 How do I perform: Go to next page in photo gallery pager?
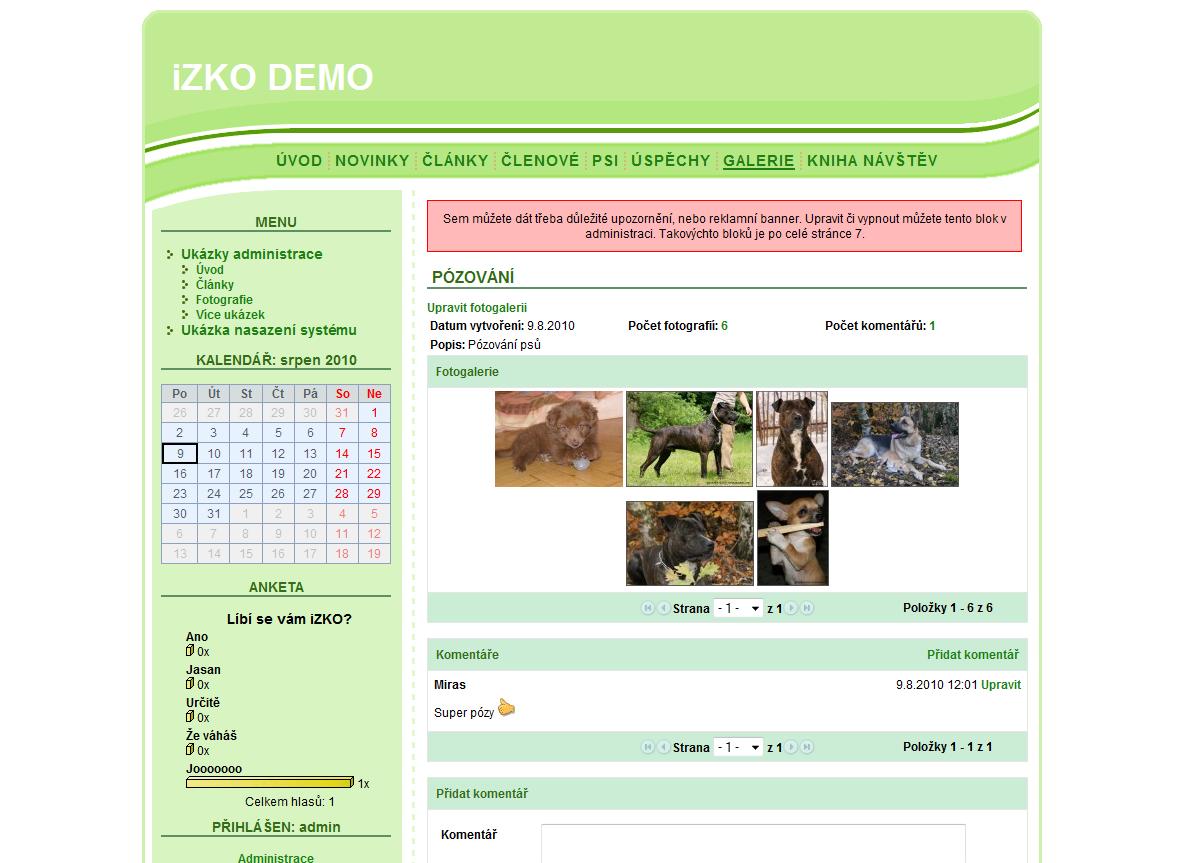791,608
